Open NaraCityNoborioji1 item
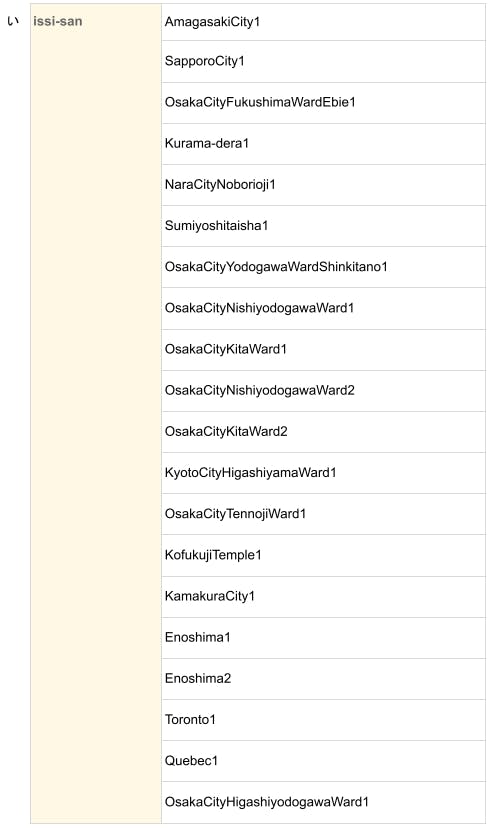The width and height of the screenshot is (490, 828). tap(220, 184)
